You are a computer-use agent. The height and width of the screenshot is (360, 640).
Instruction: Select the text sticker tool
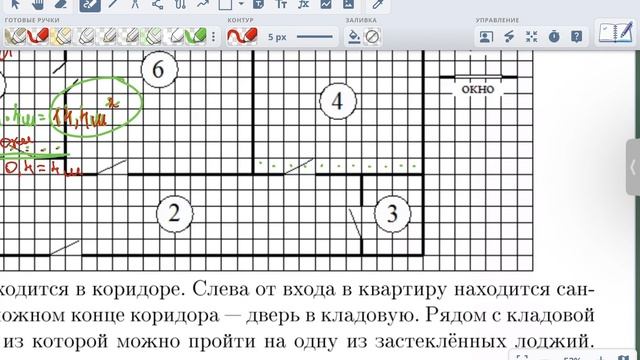point(258,4)
